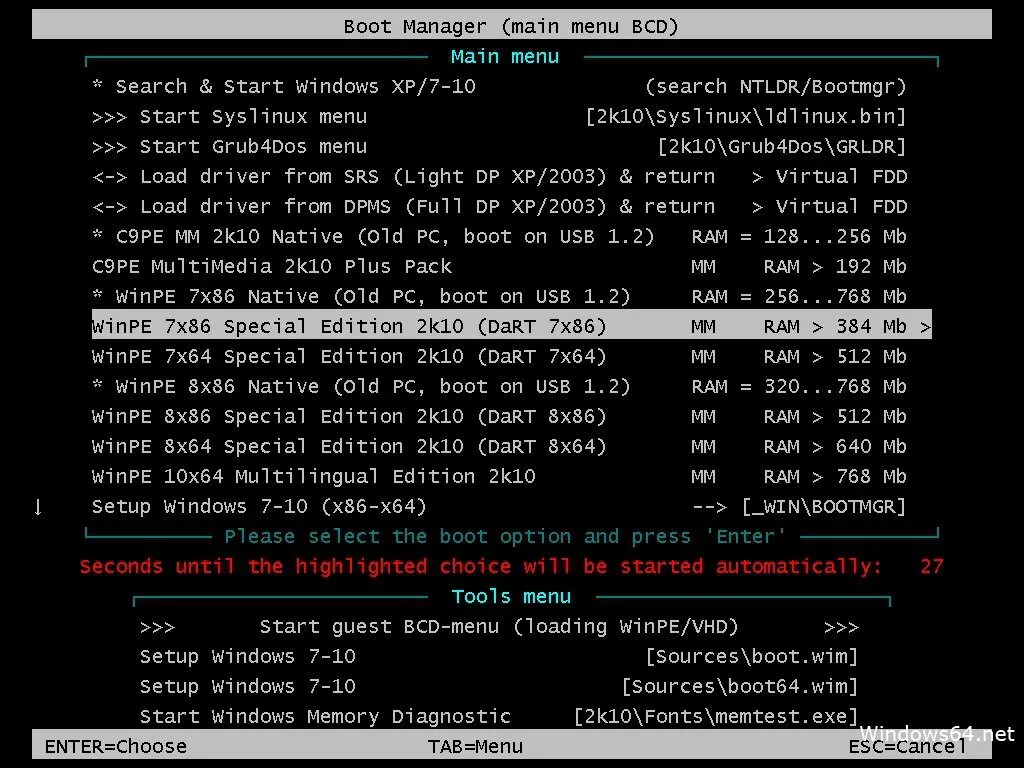This screenshot has height=768, width=1024.
Task: Click ENTER=Choose in status bar
Action: coord(116,746)
